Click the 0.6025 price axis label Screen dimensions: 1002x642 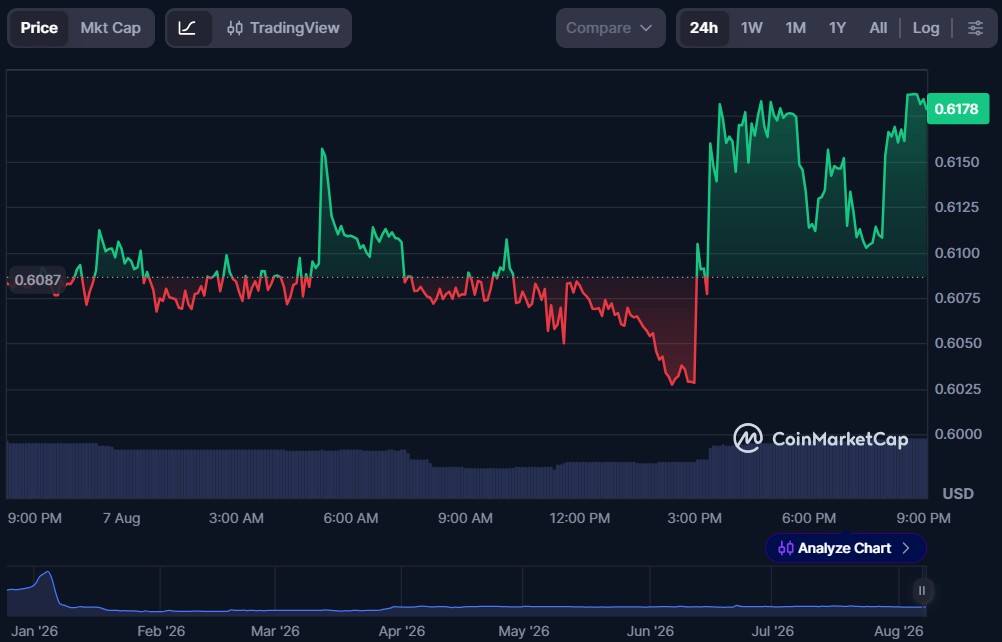point(957,389)
